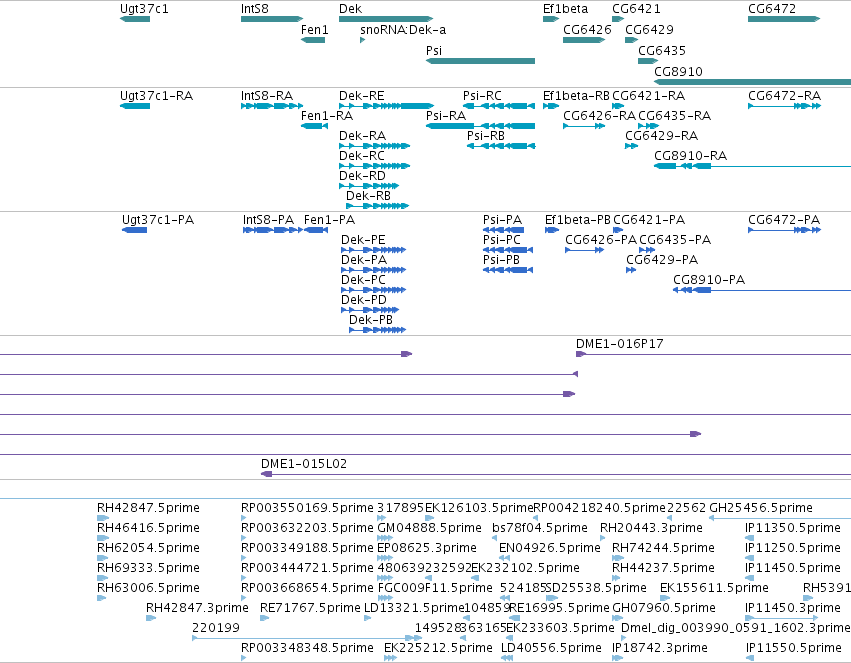Image resolution: width=851 pixels, height=663 pixels.
Task: Click the DME1-015L02 purple end arrow
Action: [x=266, y=474]
